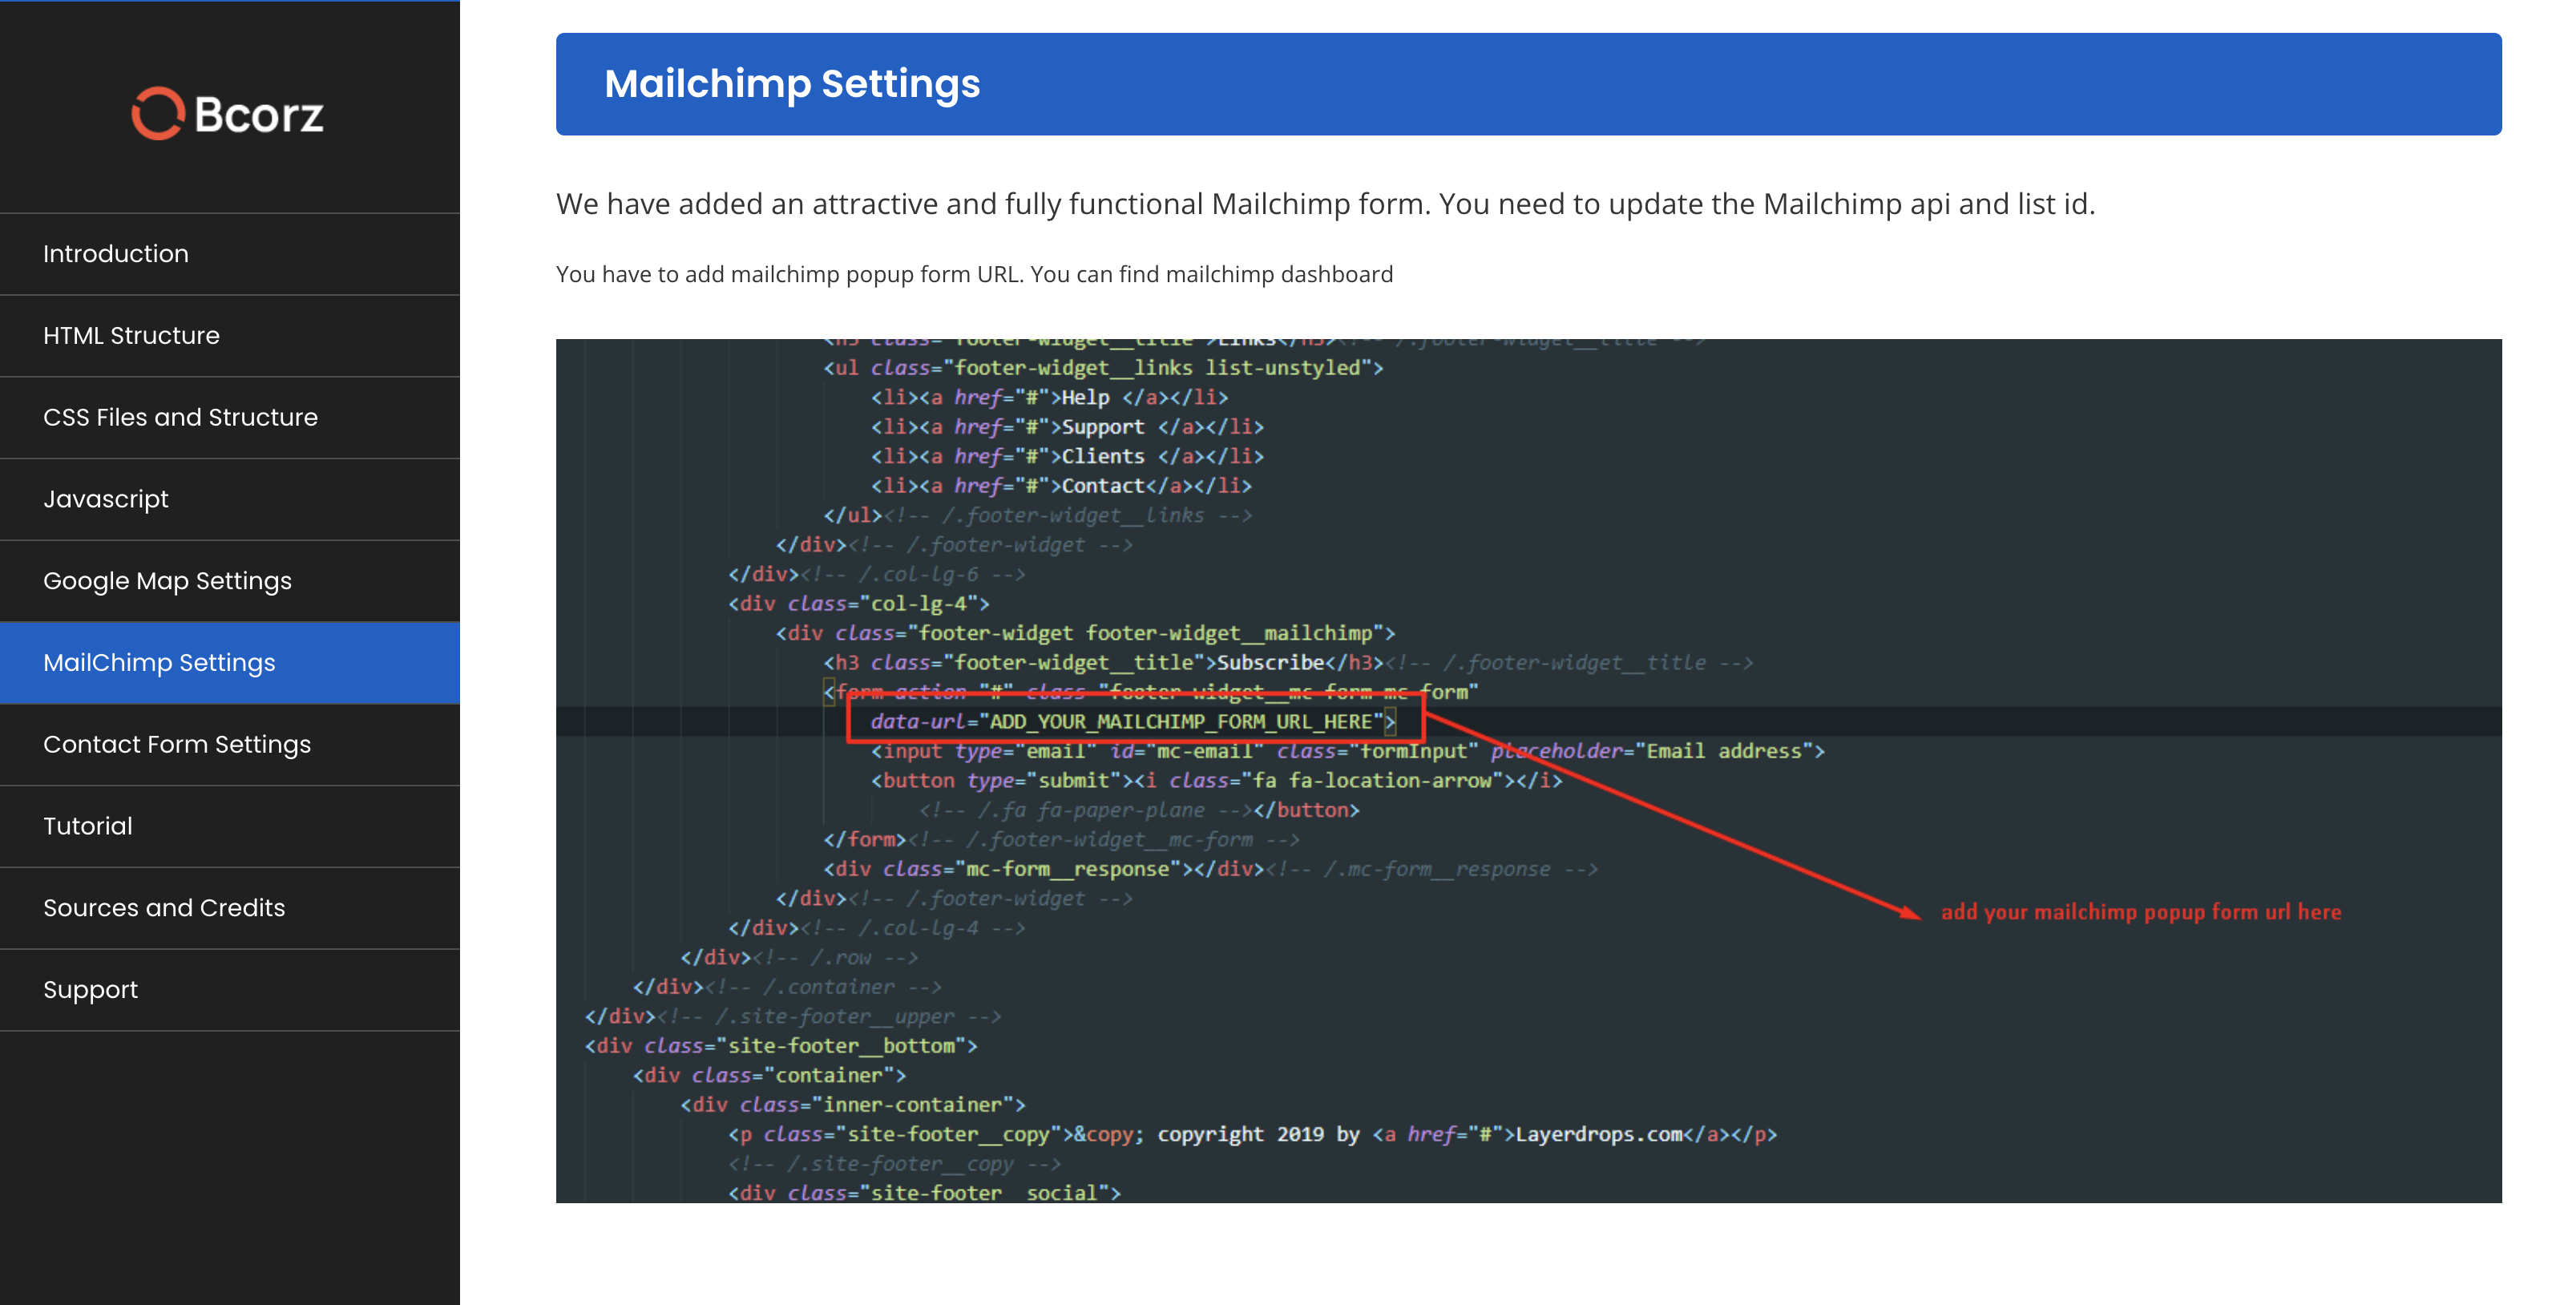Screen dimensions: 2576x1305
Task: Click text 'You have to add mailchimp popup form URL'
Action: [788, 275]
